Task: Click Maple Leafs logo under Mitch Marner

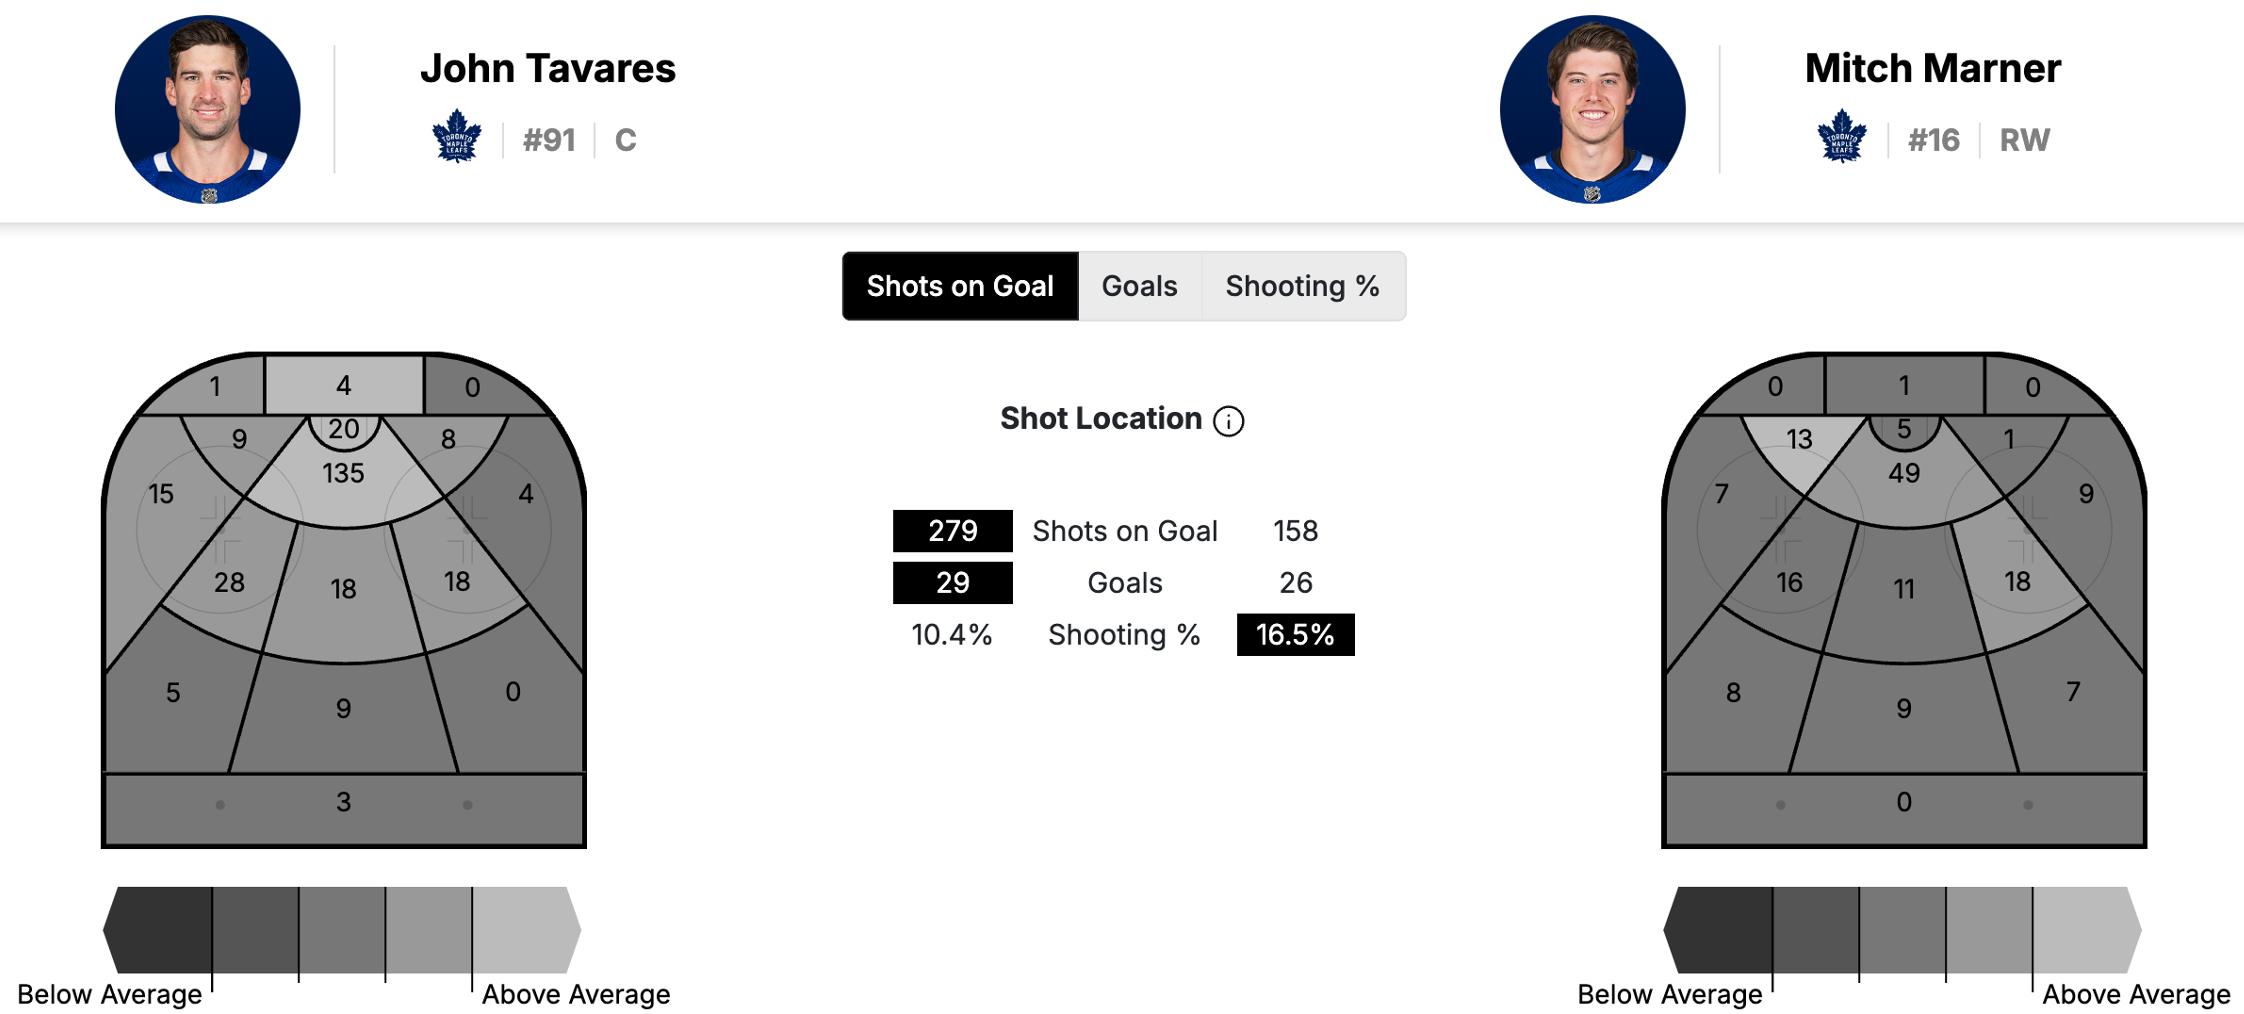Action: [x=1841, y=137]
